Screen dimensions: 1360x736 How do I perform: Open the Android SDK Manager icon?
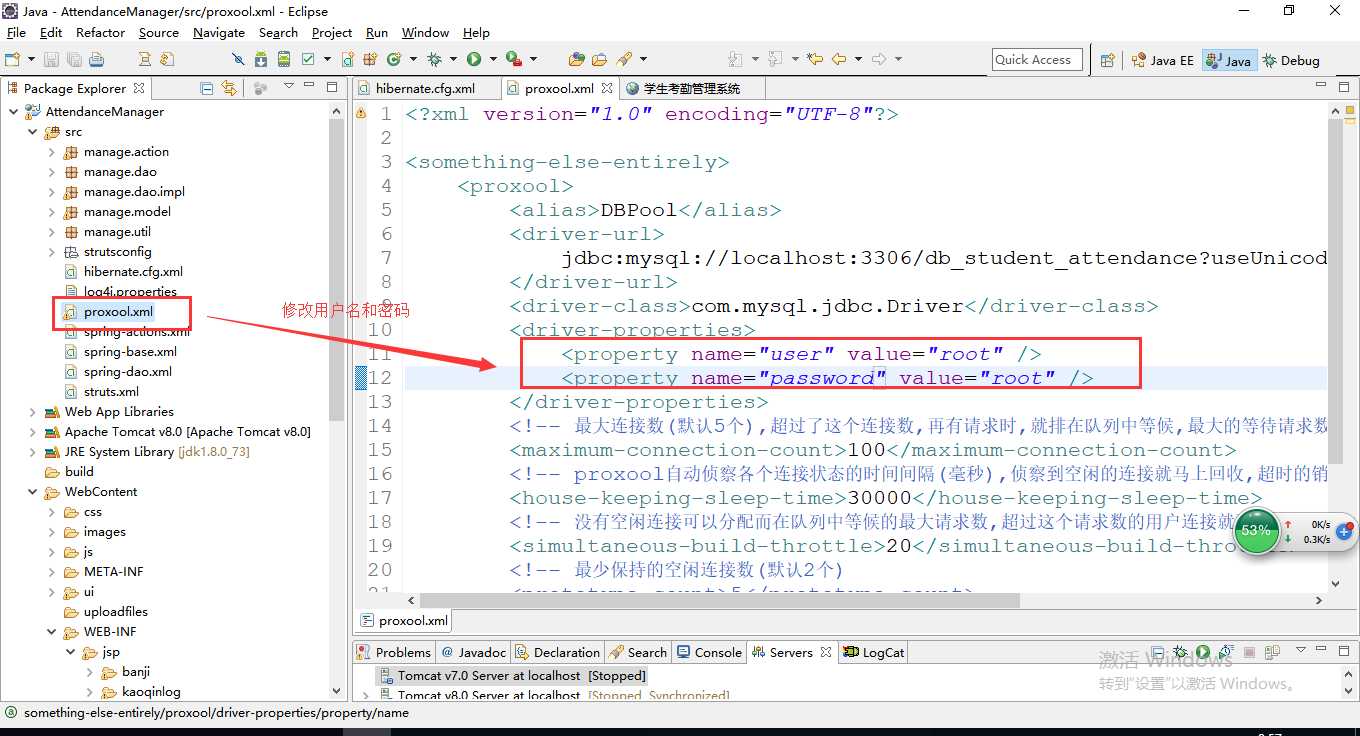tap(261, 59)
